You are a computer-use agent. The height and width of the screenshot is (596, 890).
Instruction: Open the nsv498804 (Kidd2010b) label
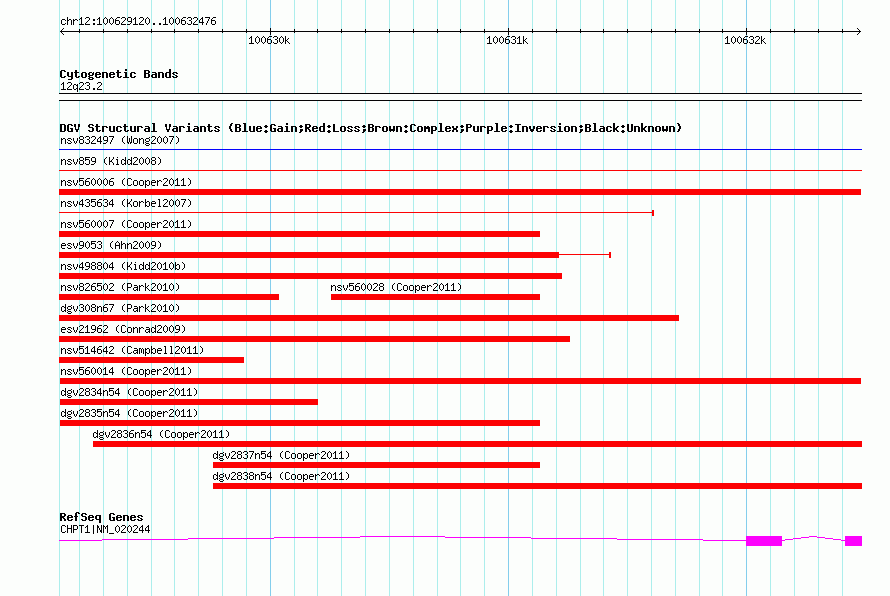coord(123,266)
